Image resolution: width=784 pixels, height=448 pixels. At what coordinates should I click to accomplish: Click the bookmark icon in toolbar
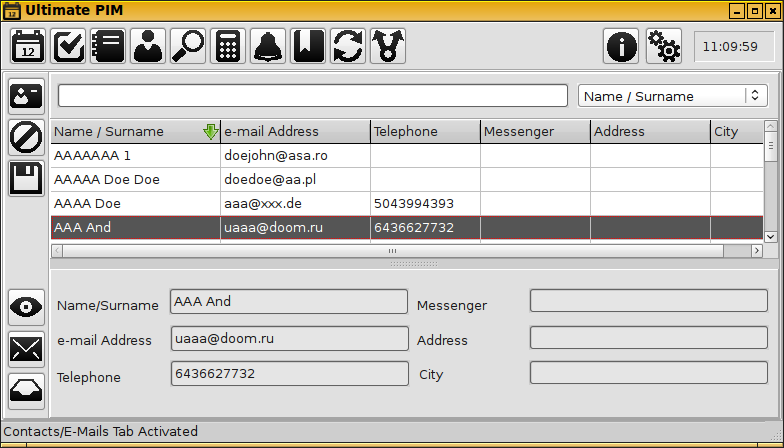pyautogui.click(x=308, y=46)
